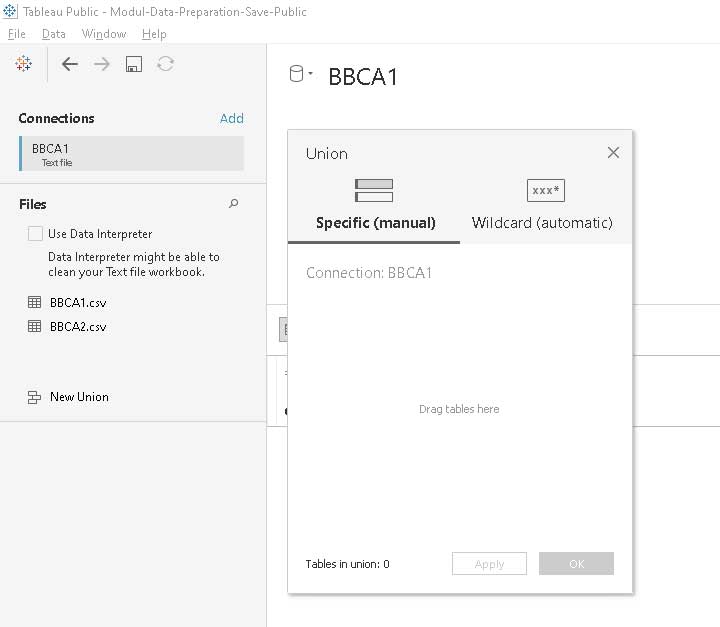Click the Wildcard xxx* icon
The image size is (720, 627).
tap(546, 190)
